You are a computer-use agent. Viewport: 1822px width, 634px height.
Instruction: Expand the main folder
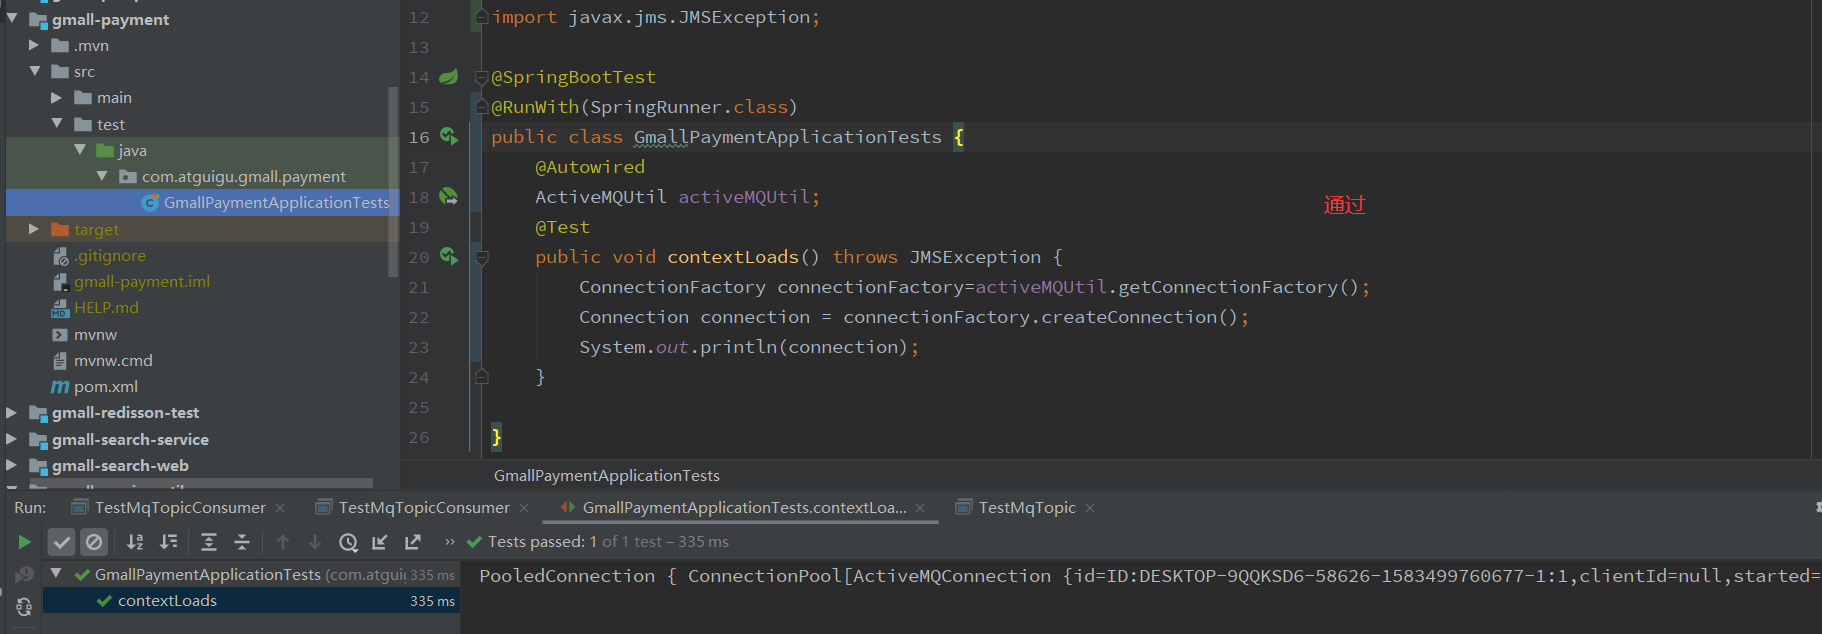click(x=57, y=97)
